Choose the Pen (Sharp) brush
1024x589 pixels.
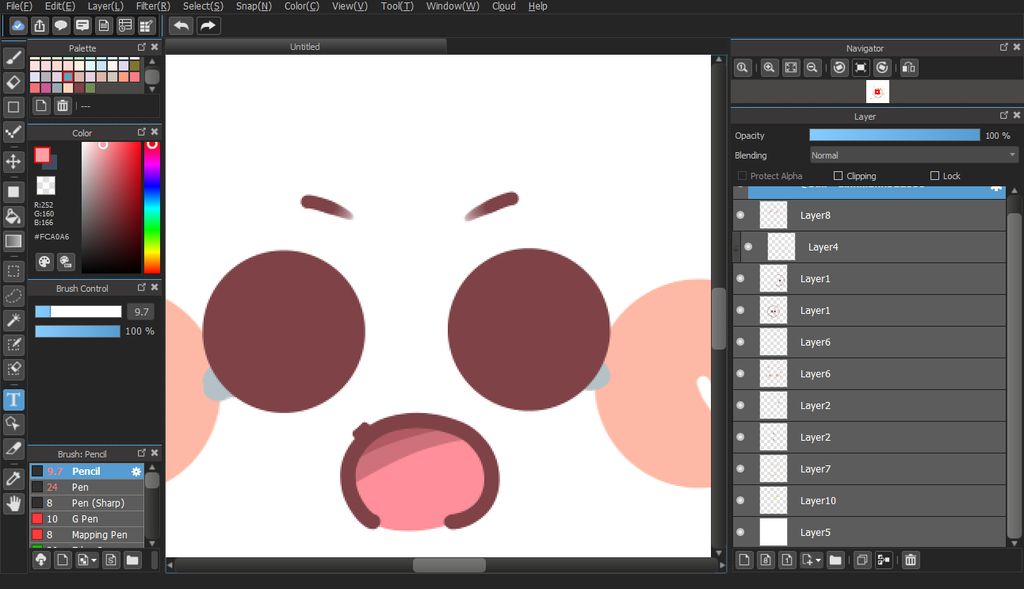[87, 503]
